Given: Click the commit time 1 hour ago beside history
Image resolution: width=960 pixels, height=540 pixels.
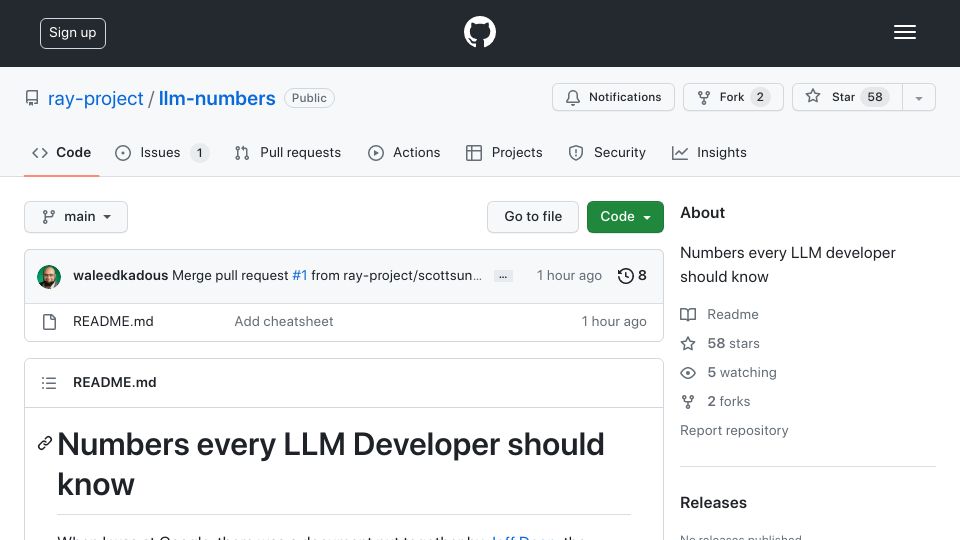Looking at the screenshot, I should coord(569,276).
